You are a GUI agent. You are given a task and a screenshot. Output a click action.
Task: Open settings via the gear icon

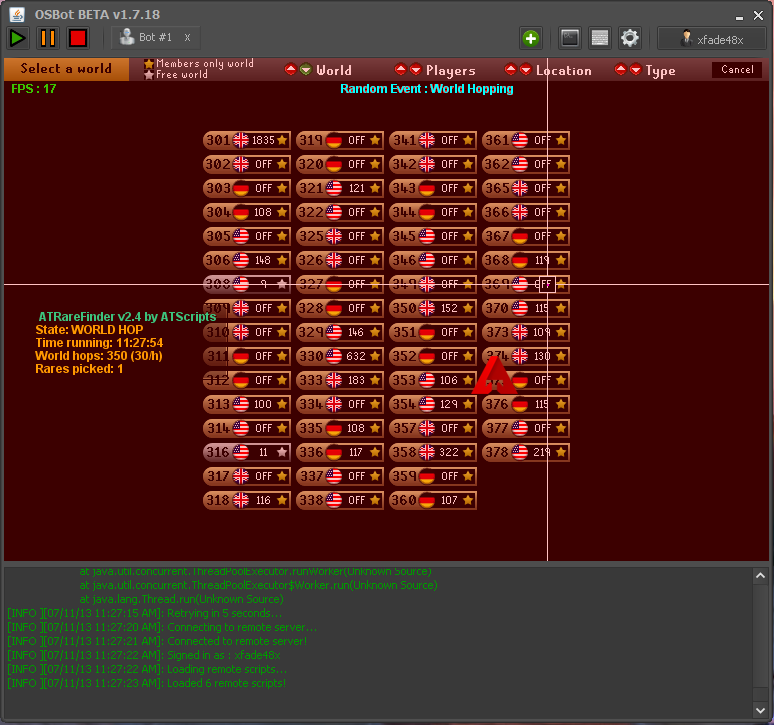pyautogui.click(x=630, y=38)
